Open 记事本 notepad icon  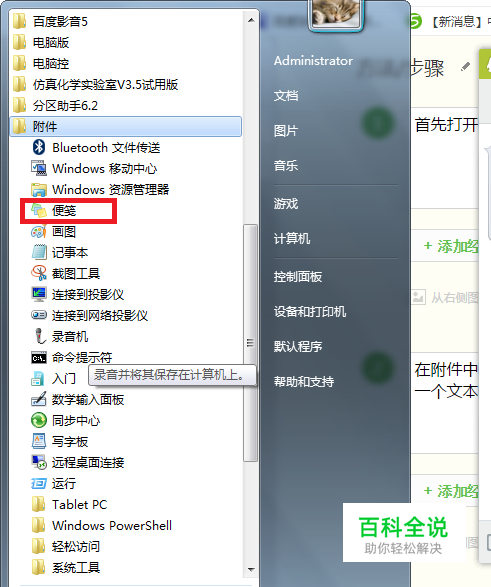coord(39,252)
